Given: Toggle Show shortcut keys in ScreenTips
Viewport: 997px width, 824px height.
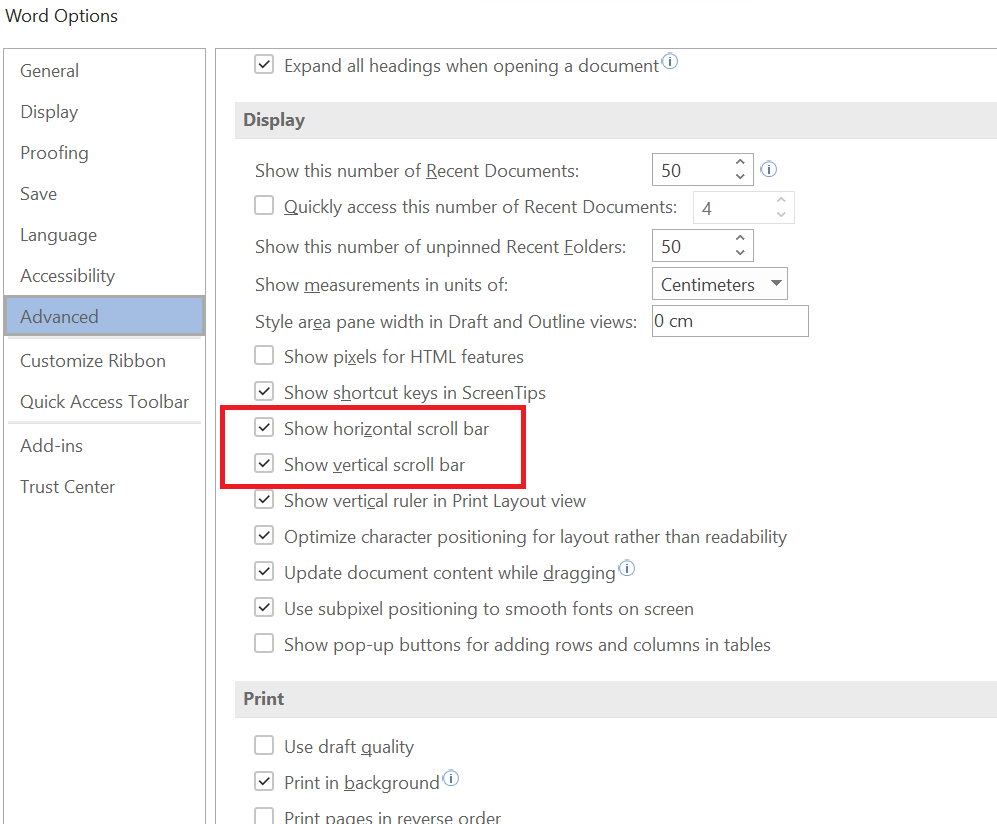Looking at the screenshot, I should pos(264,391).
